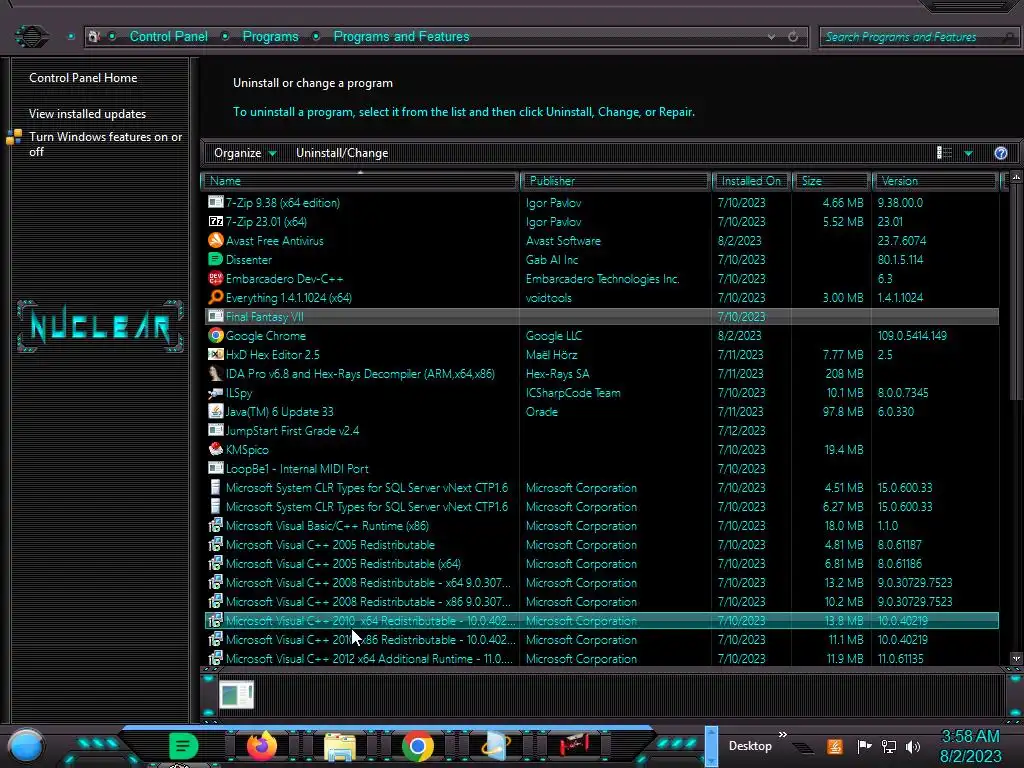Expand the Desktop toolbar chevron
This screenshot has height=768, width=1024.
point(782,735)
